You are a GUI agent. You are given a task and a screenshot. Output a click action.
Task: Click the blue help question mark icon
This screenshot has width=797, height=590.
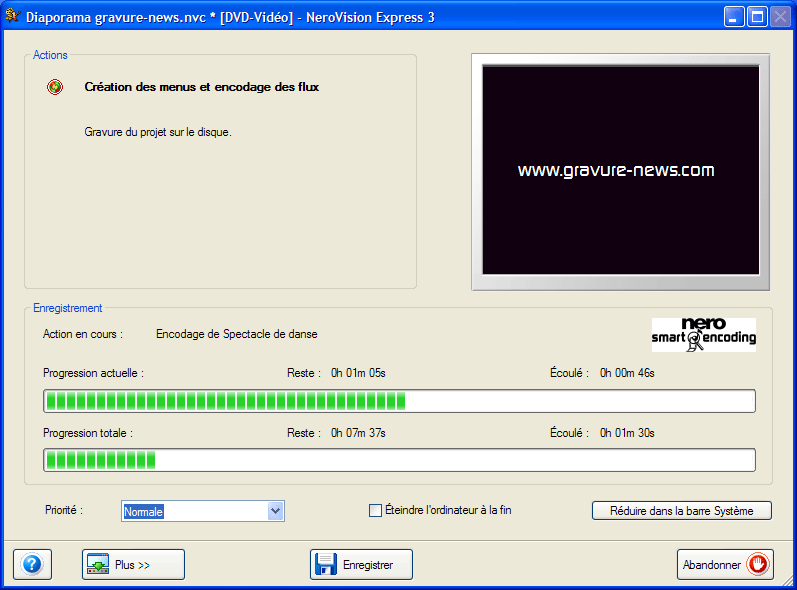pos(32,564)
